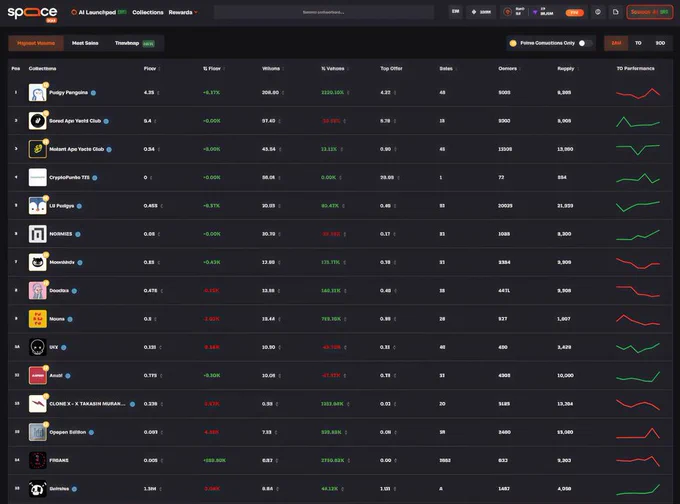680x504 pixels.
Task: Sort by the Supply column
Action: click(567, 69)
